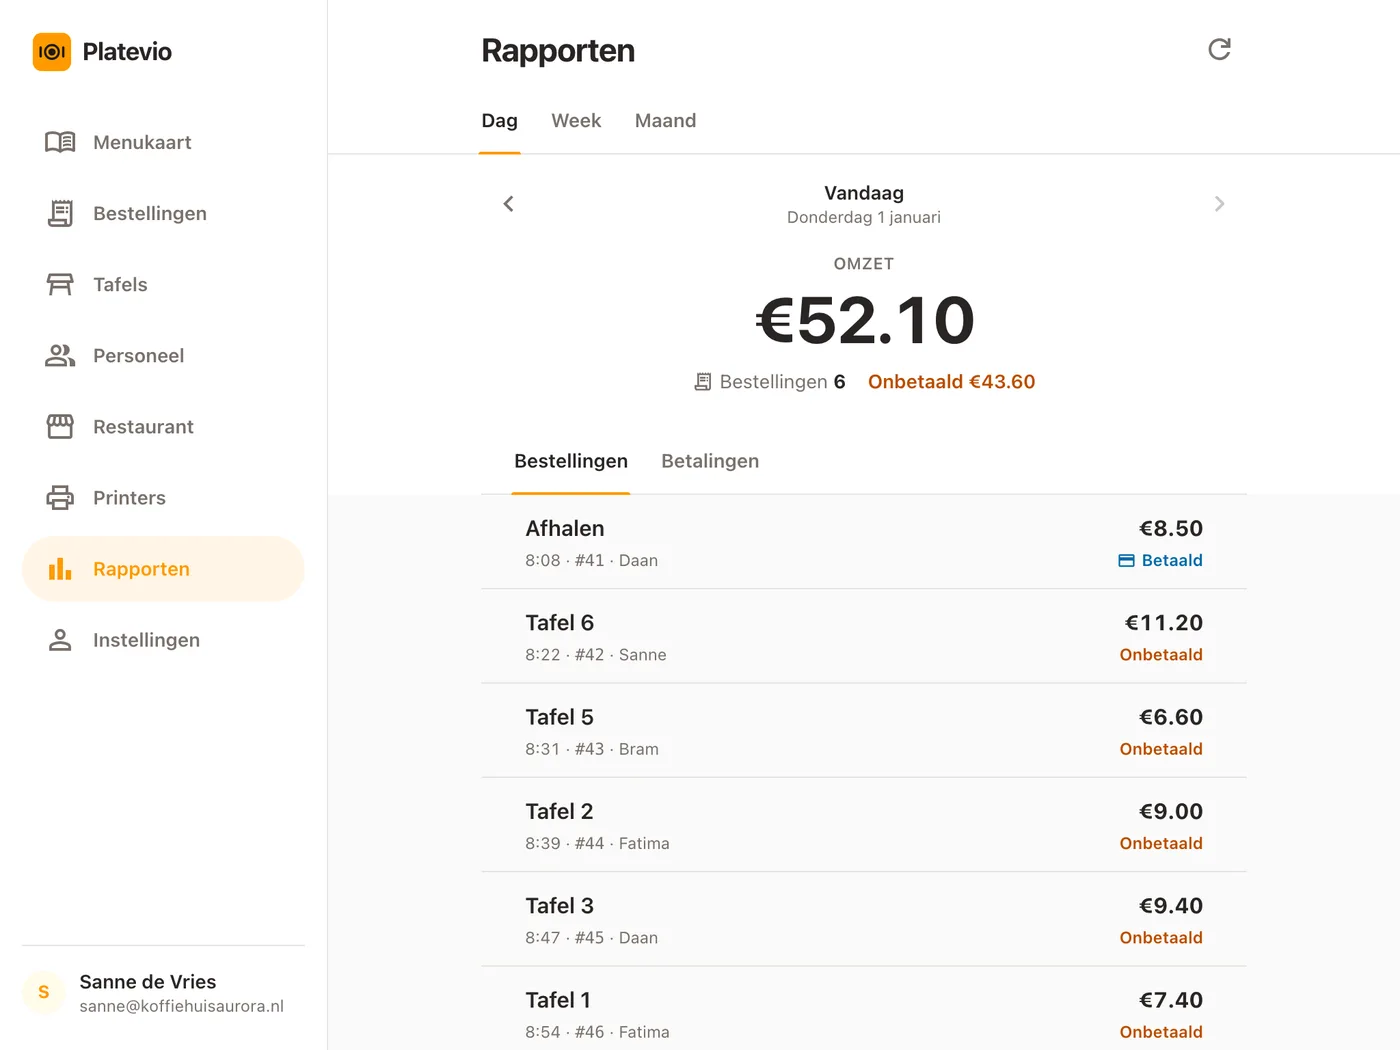Click the Rapporten bar chart icon
The height and width of the screenshot is (1050, 1400).
coord(60,569)
